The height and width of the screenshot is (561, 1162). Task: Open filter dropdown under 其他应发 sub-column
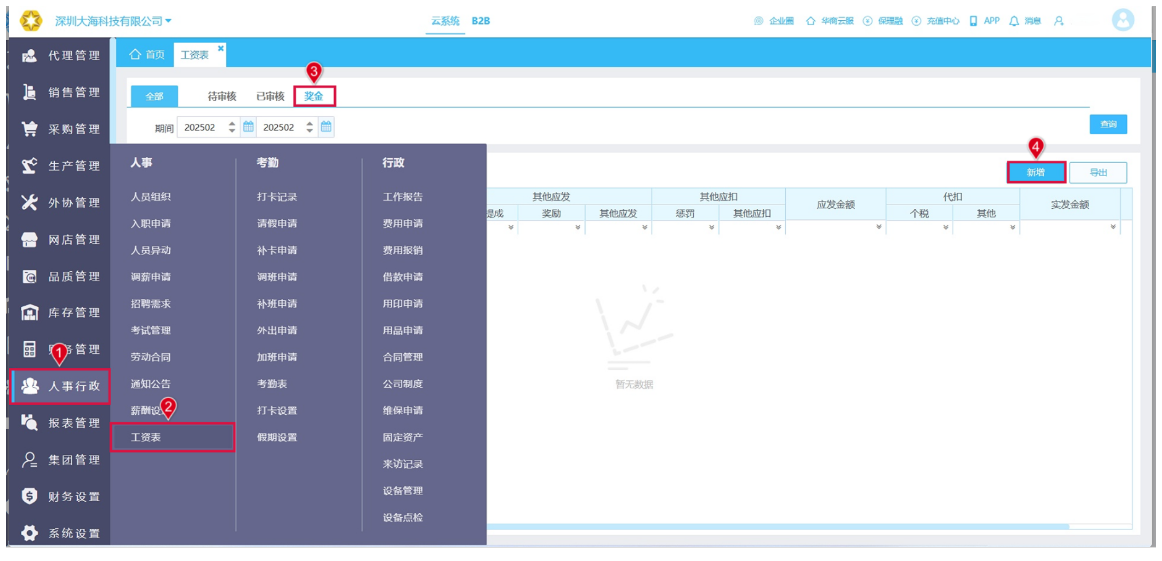pyautogui.click(x=644, y=228)
